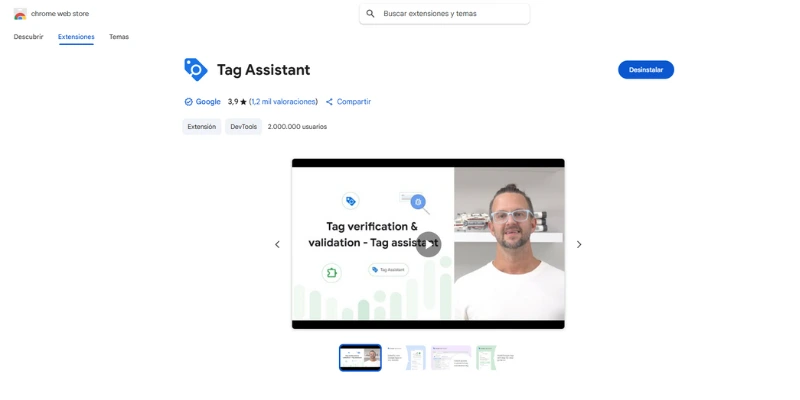Viewport: 800px width, 400px height.
Task: Click the Tag Assistant extension logo
Action: [x=195, y=69]
